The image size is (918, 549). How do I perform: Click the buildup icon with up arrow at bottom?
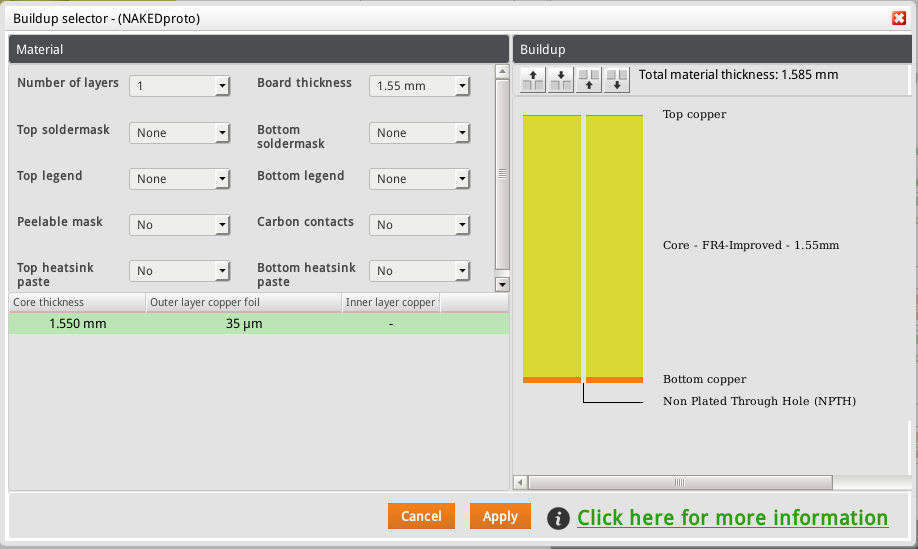tap(589, 80)
